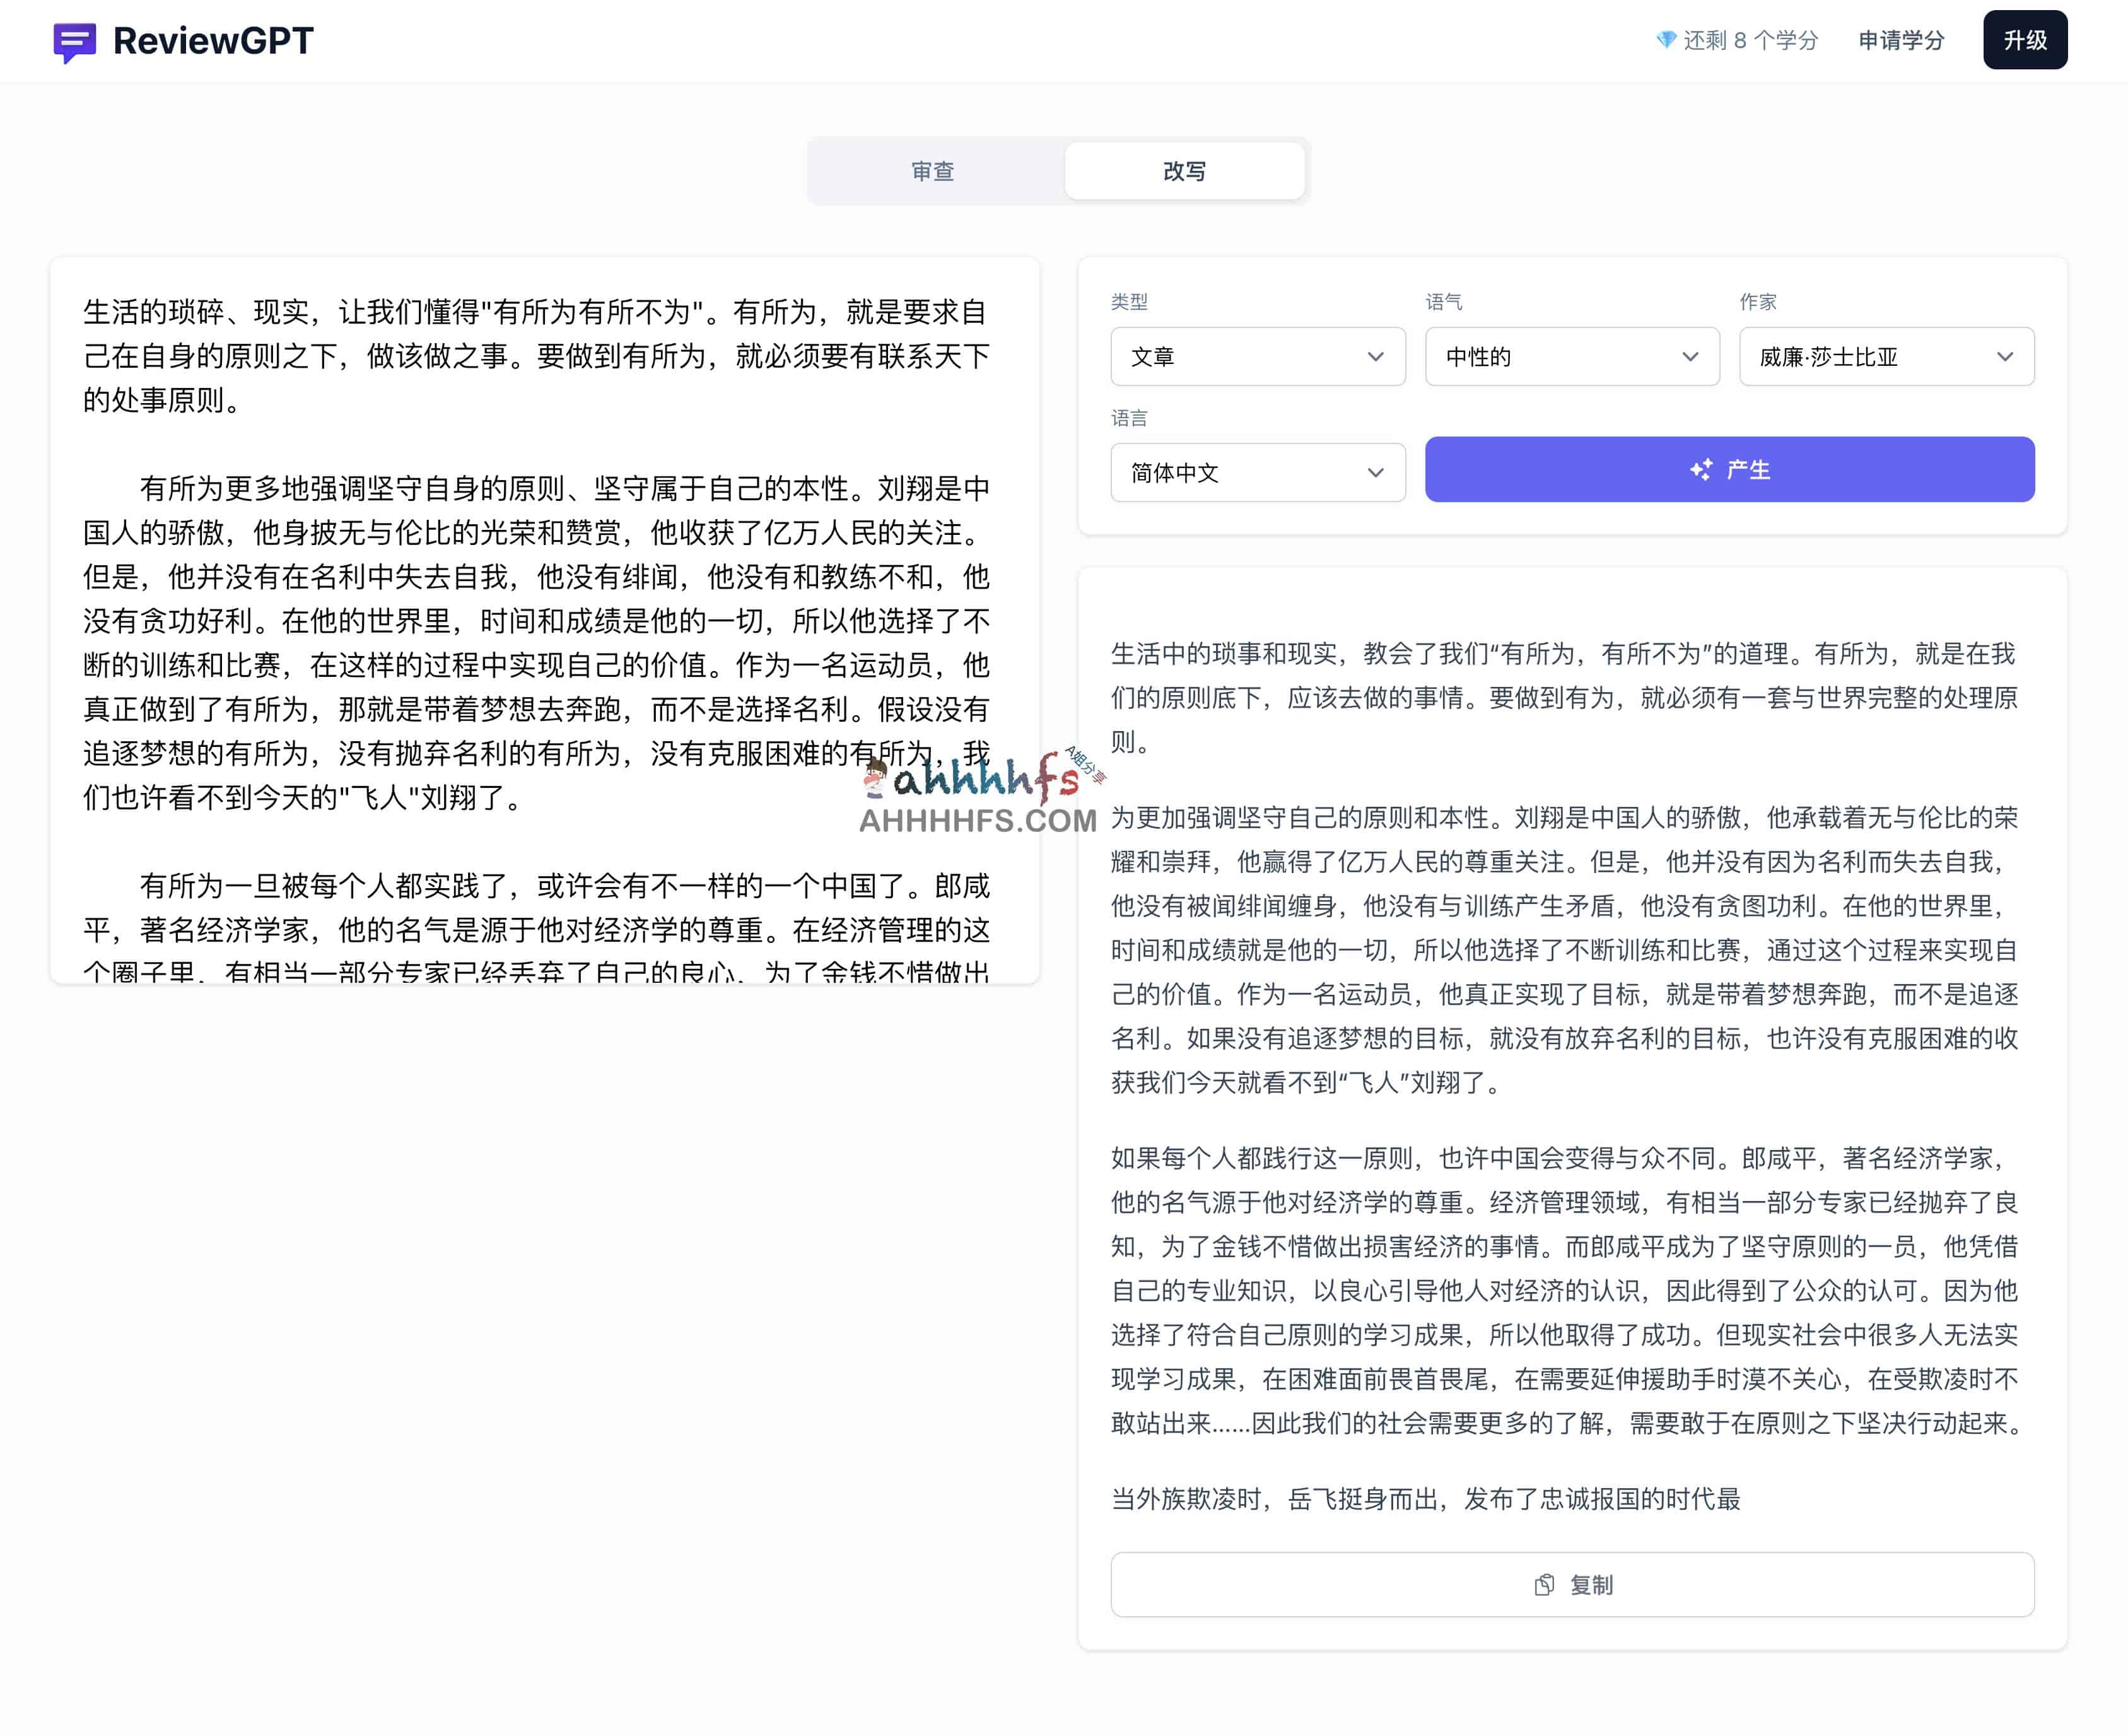Viewport: 2128px width, 1736px height.
Task: Click the ReviewGPT logo icon
Action: [x=74, y=40]
